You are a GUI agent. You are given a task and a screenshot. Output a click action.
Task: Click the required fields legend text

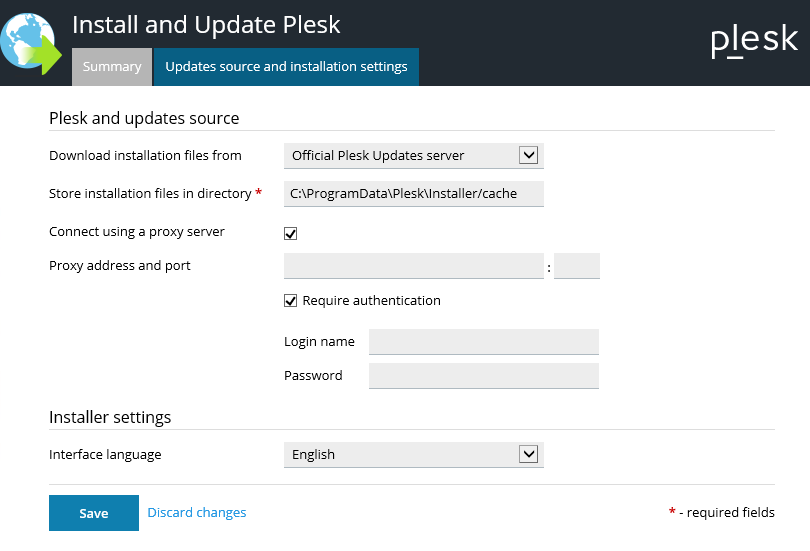click(x=727, y=513)
